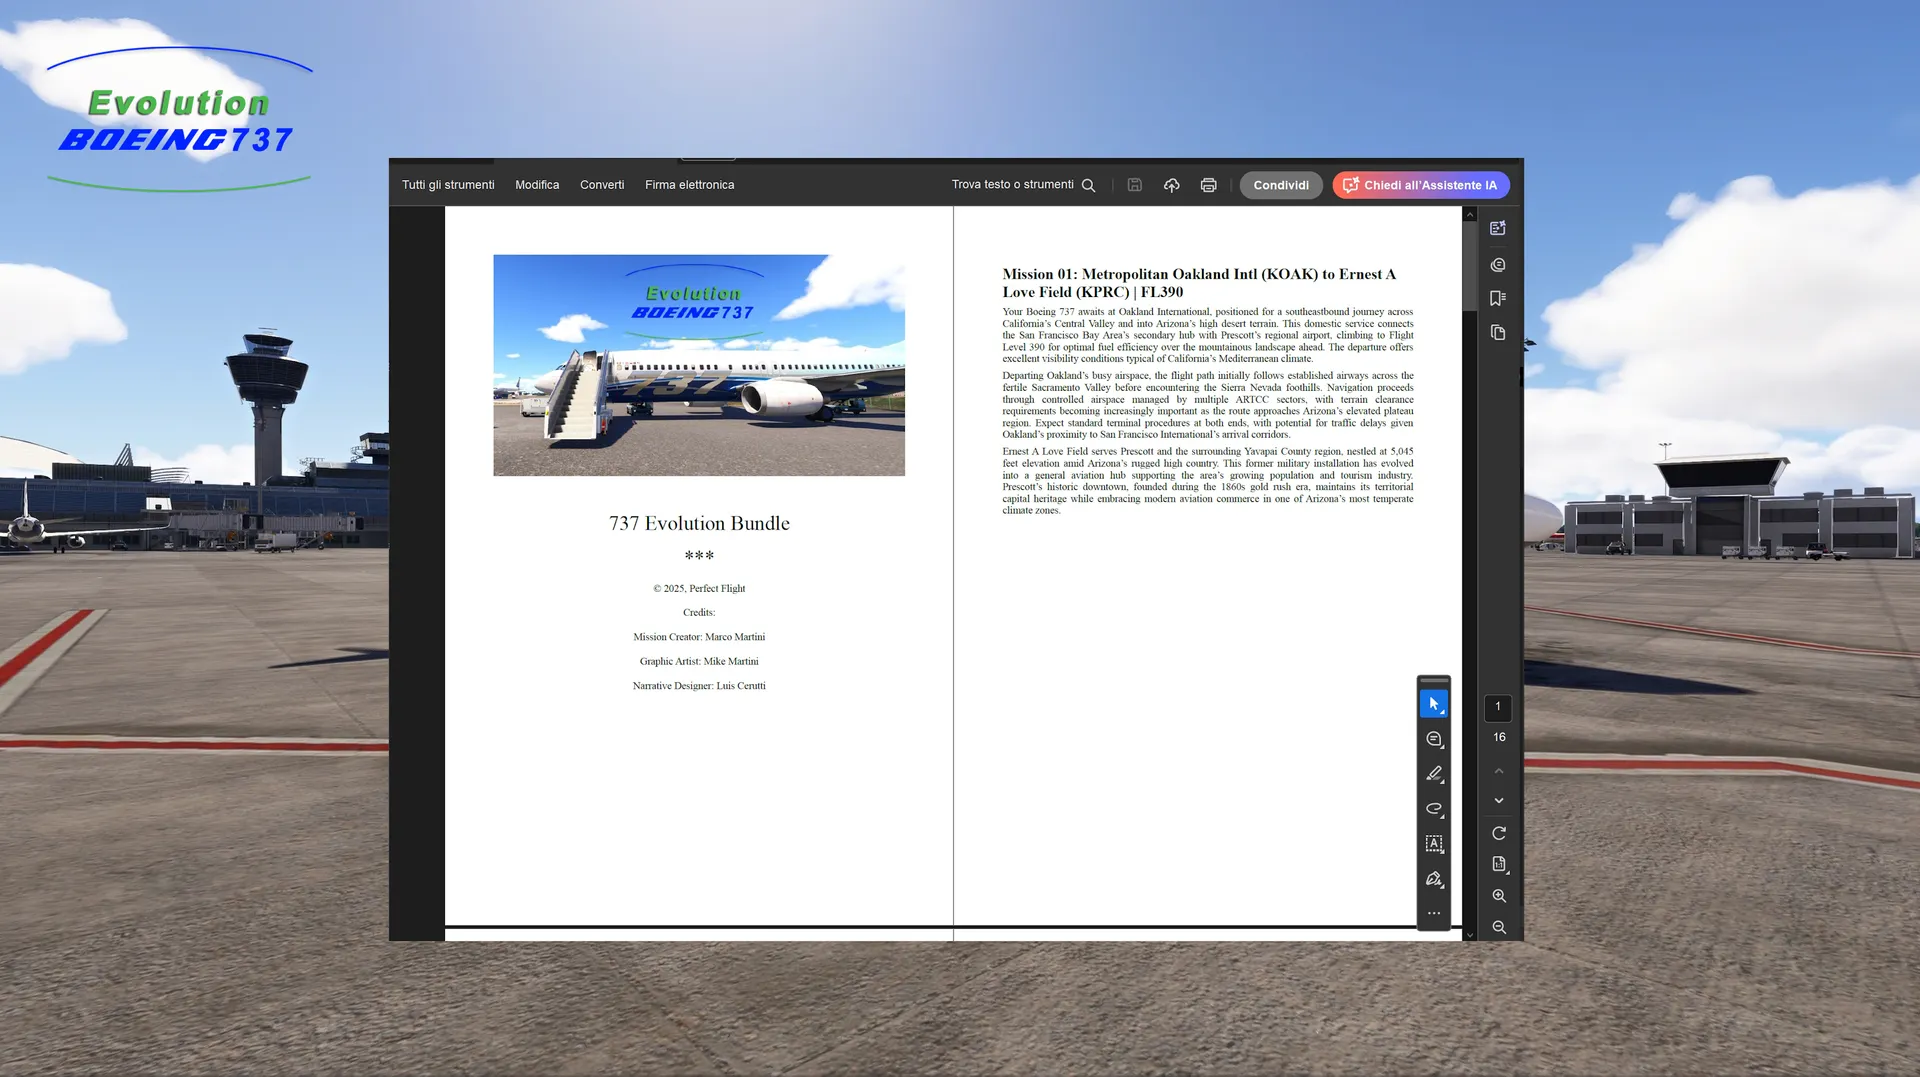Viewport: 1920px width, 1077px height.
Task: Click 'Narrative Designer: Luis Cerutti' text
Action: coord(699,686)
